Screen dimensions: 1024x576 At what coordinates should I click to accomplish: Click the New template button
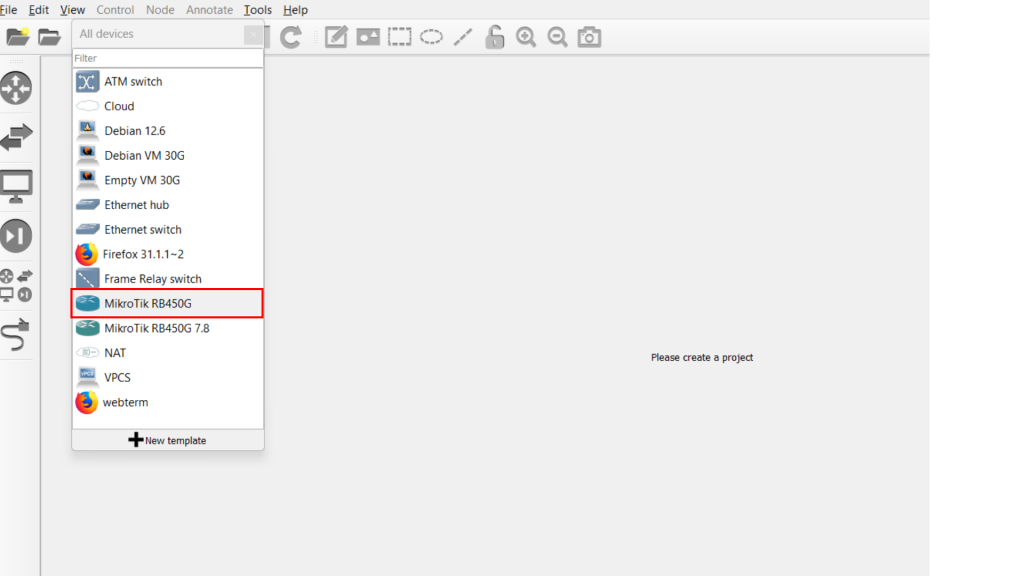[168, 440]
